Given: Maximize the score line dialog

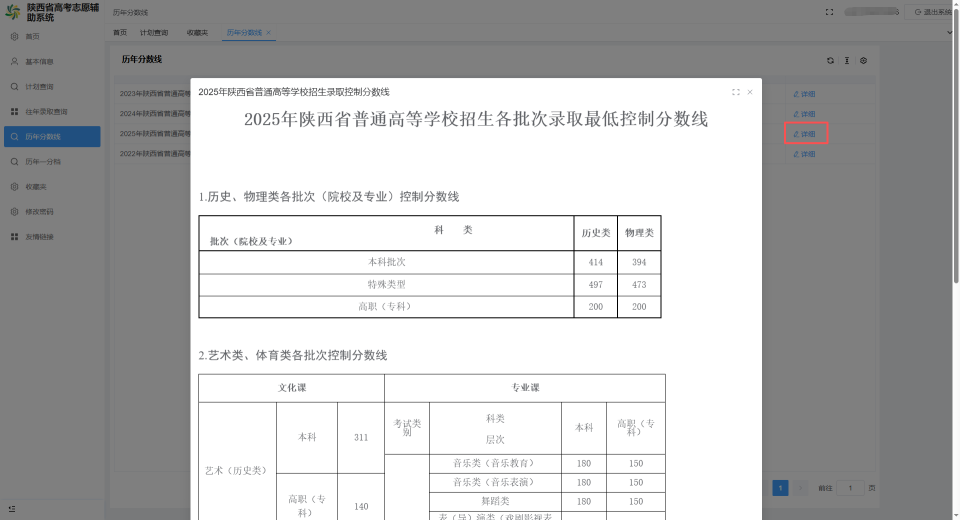Looking at the screenshot, I should point(736,92).
